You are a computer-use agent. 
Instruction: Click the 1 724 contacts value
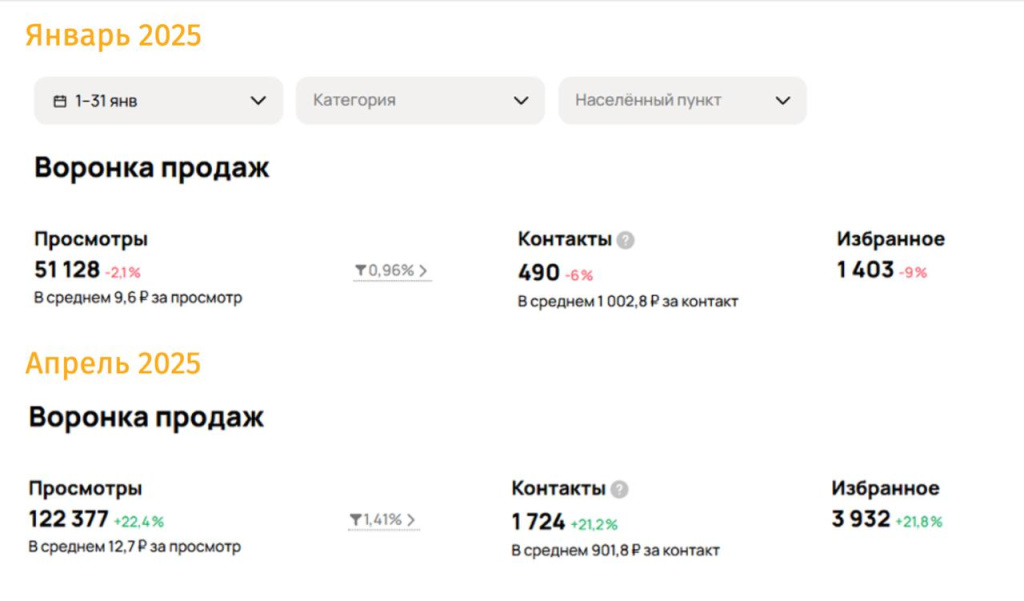click(x=538, y=522)
